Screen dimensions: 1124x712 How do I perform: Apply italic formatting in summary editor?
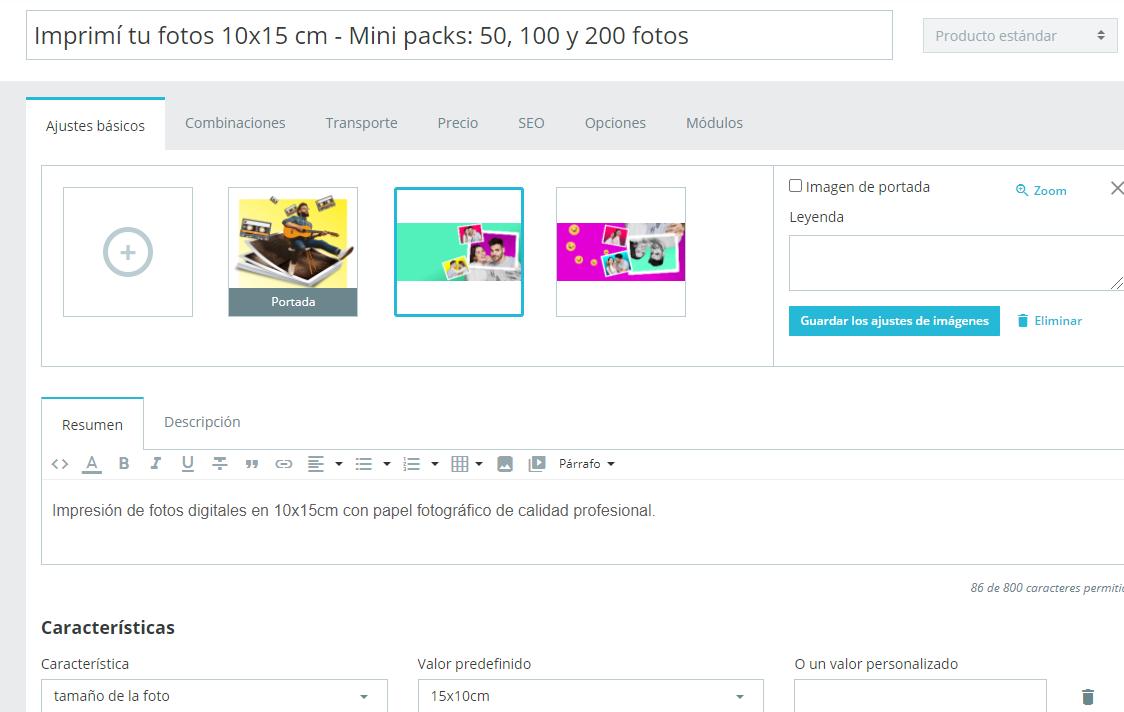tap(156, 464)
